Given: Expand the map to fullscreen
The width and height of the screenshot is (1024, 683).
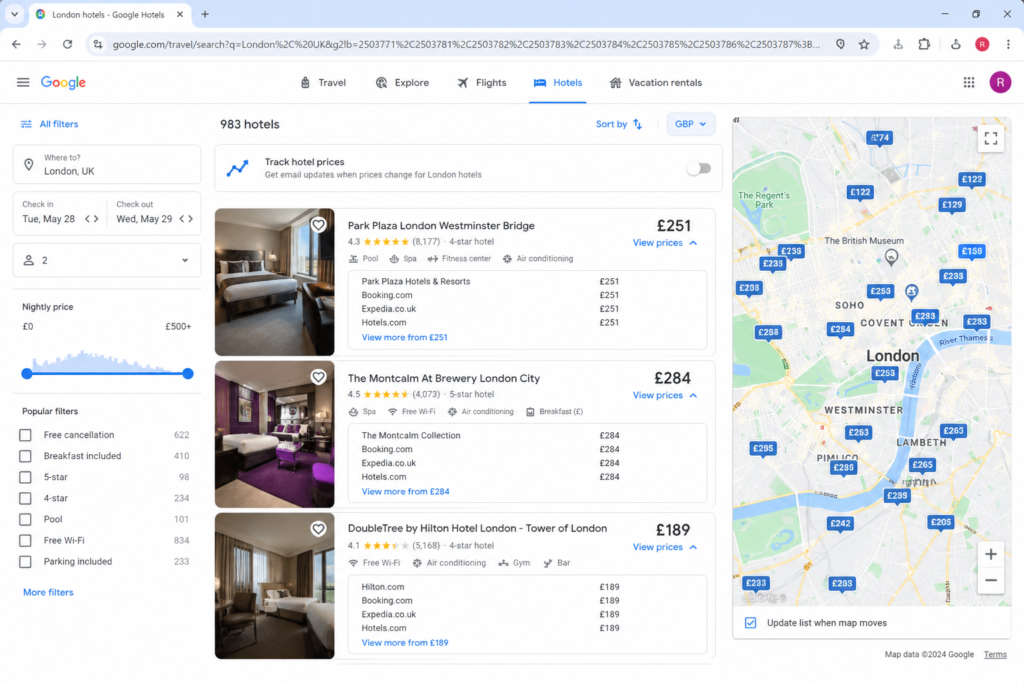Looking at the screenshot, I should [x=991, y=138].
